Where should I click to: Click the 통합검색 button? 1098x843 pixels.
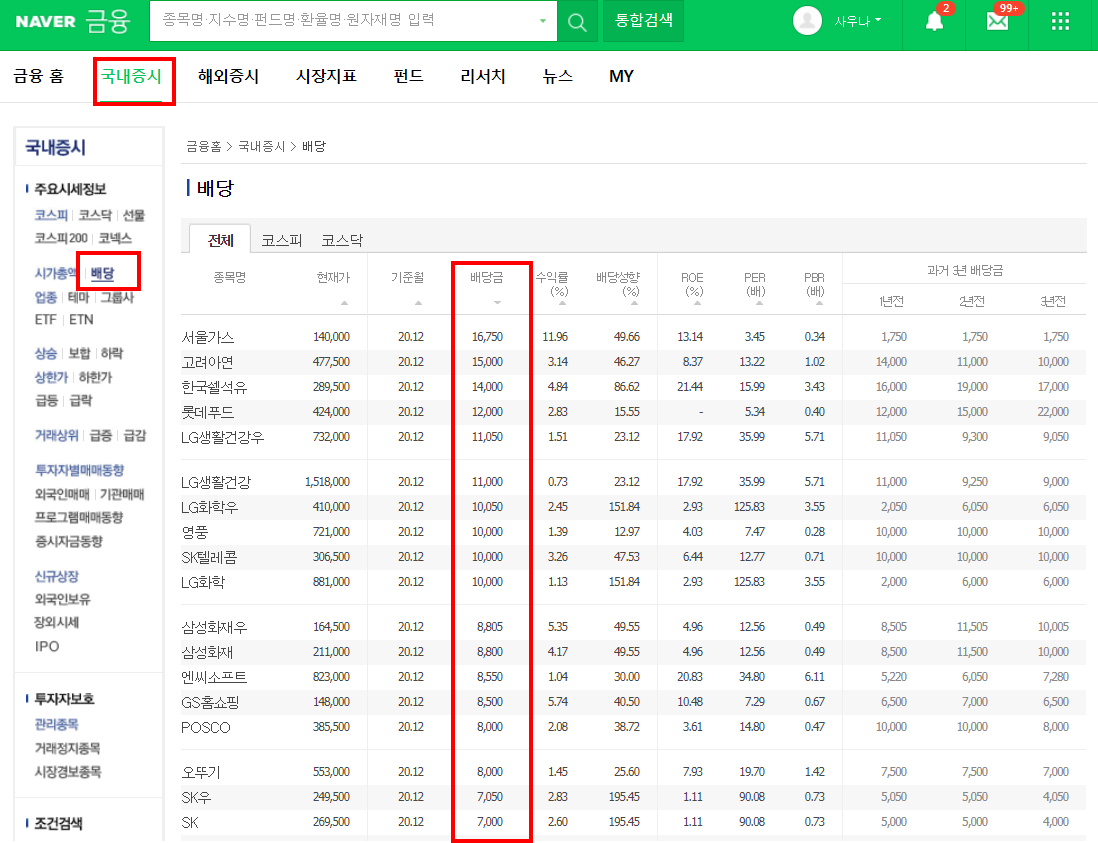(x=643, y=21)
